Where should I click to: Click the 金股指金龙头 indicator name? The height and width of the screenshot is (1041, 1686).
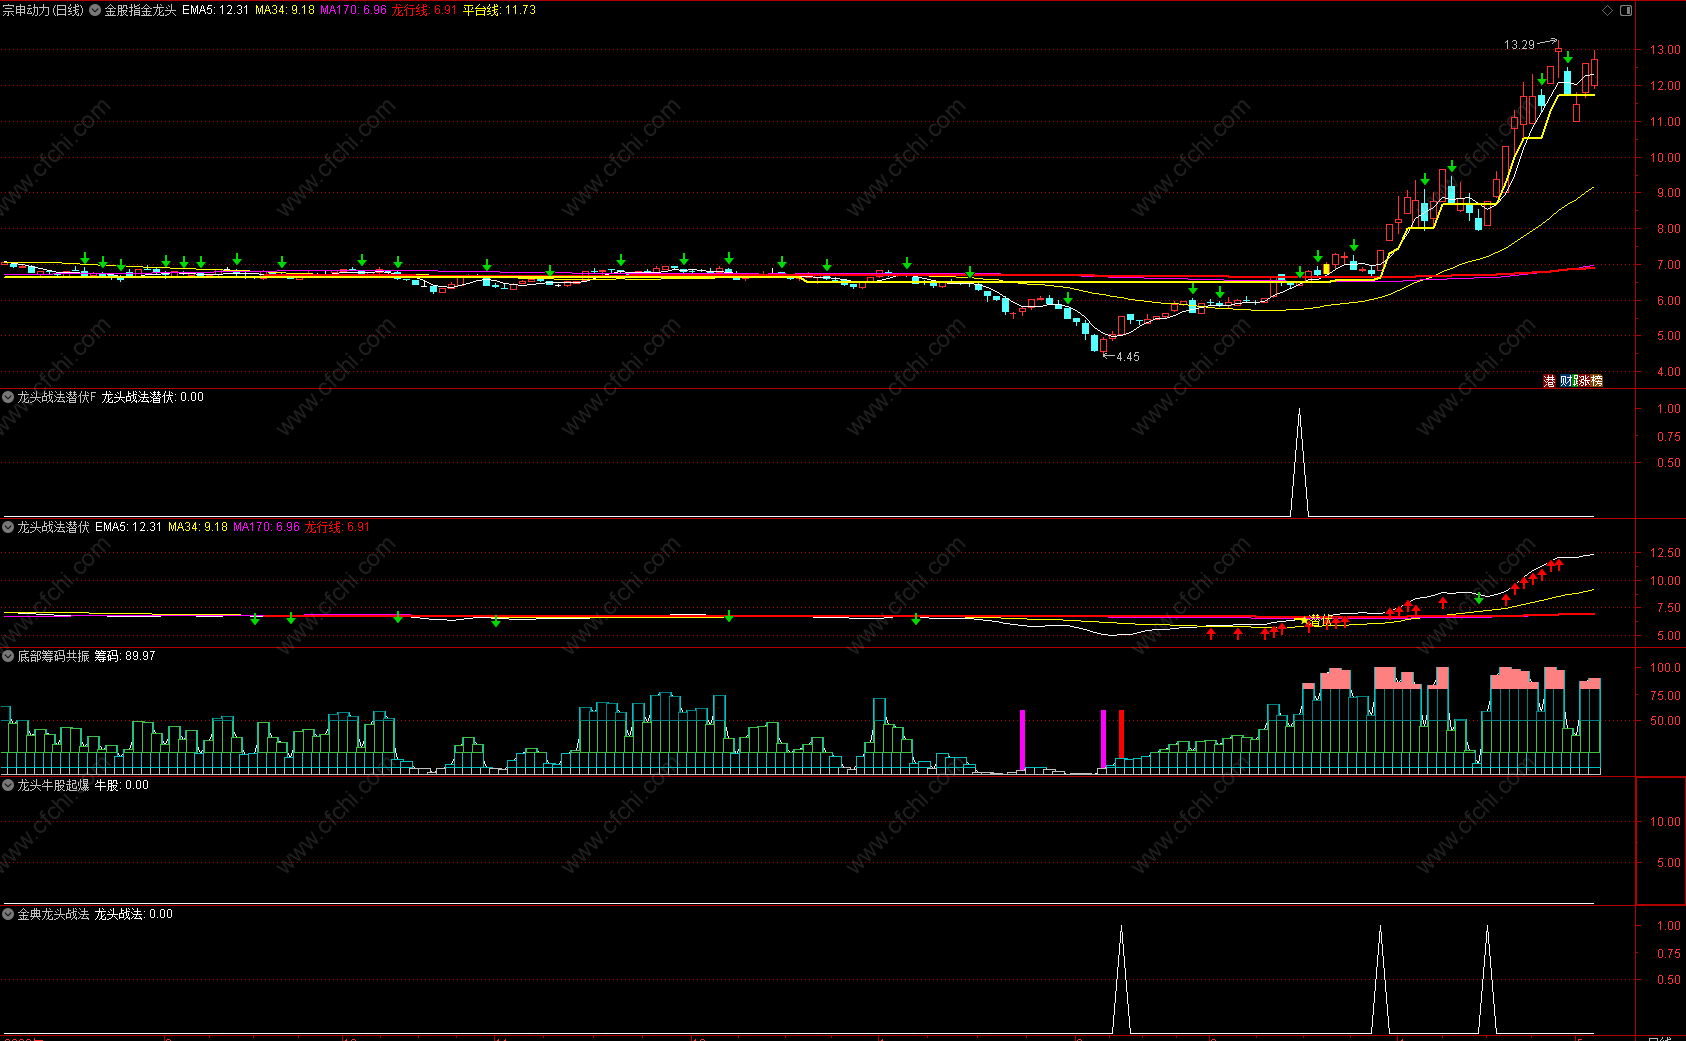coord(140,10)
